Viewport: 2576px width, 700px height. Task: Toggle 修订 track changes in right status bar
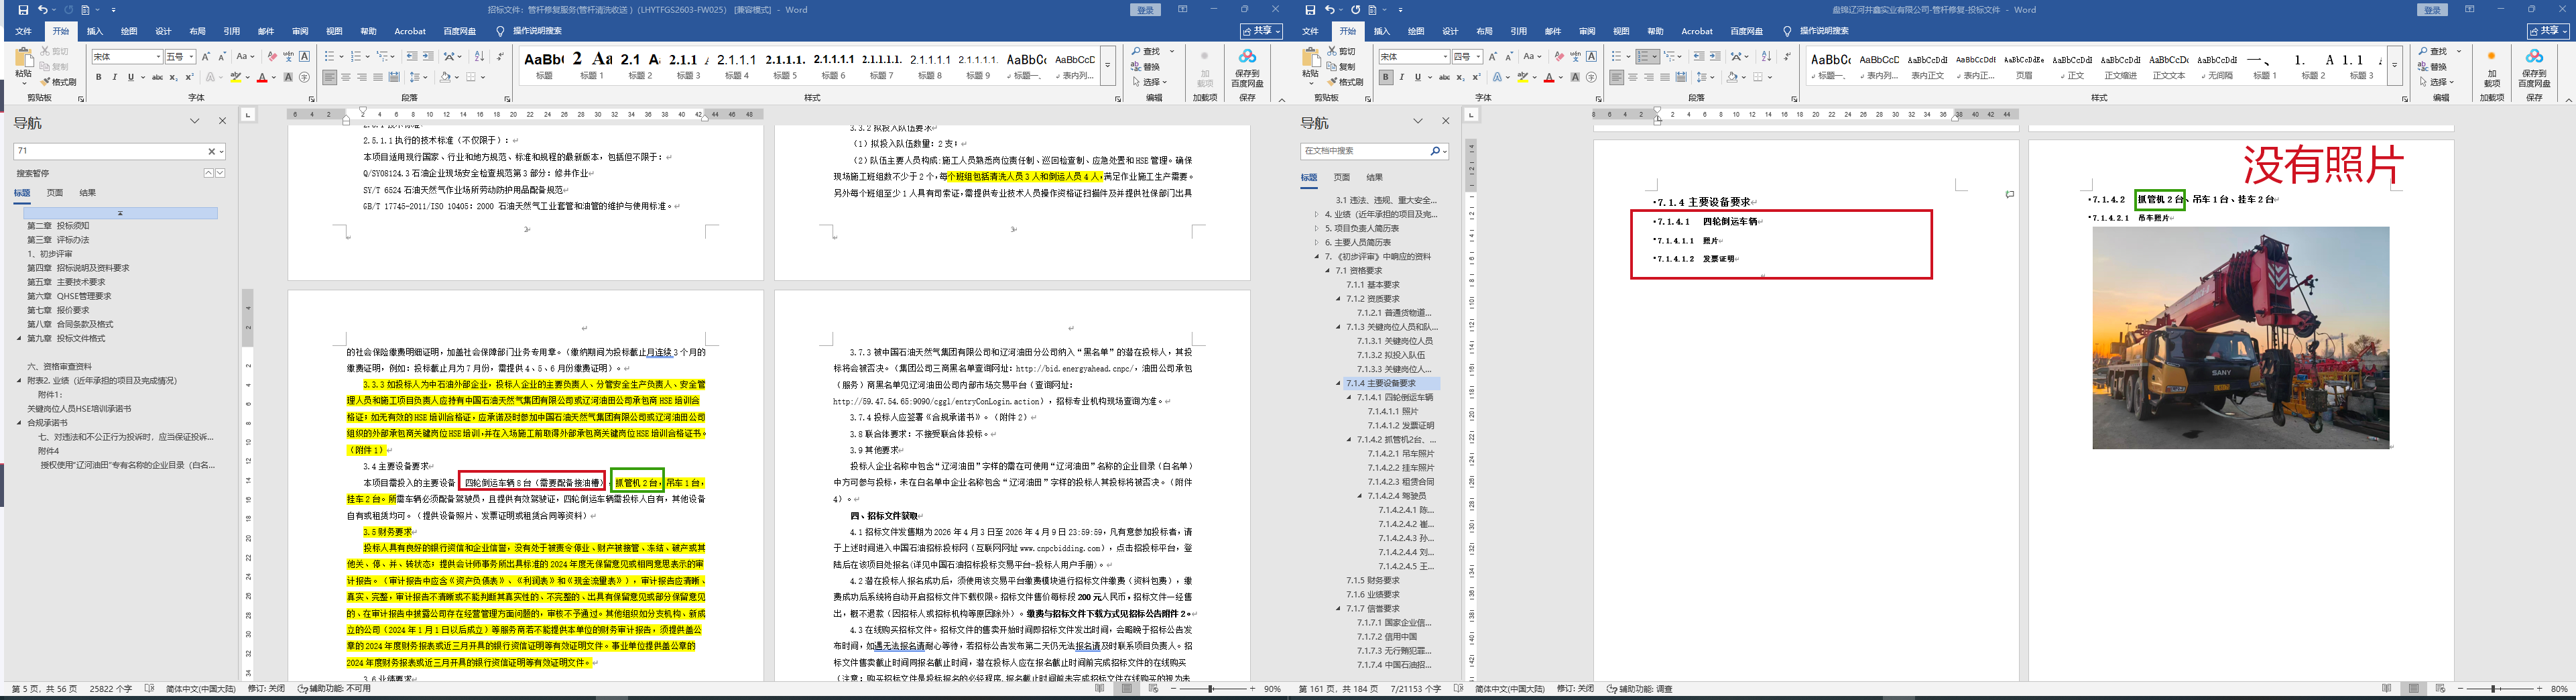click(x=1575, y=689)
